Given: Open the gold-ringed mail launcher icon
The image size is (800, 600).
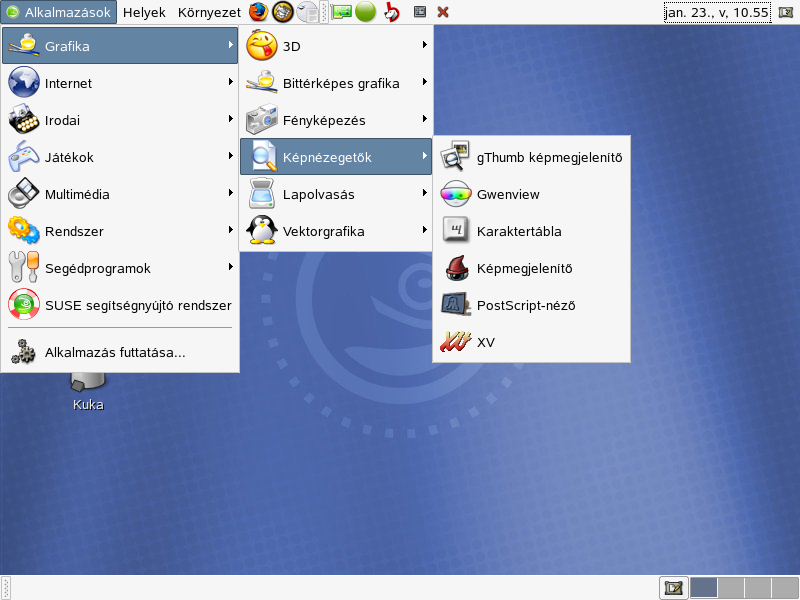Looking at the screenshot, I should click(283, 12).
